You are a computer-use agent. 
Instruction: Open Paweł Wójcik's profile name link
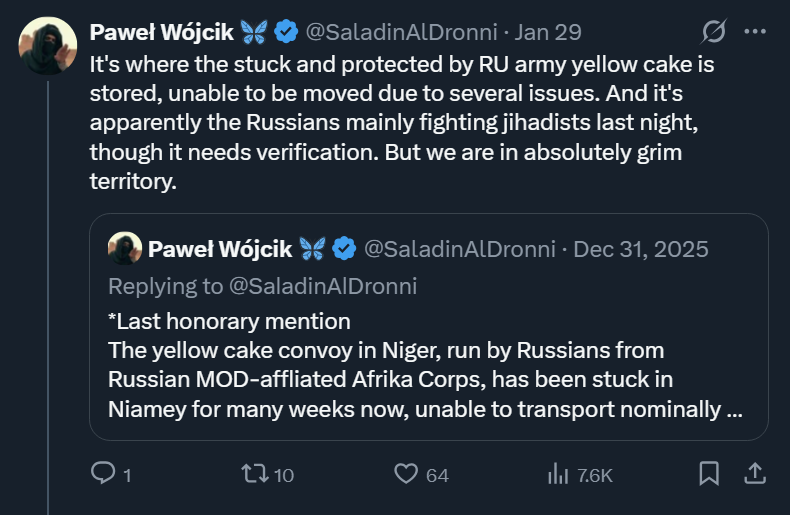point(161,32)
